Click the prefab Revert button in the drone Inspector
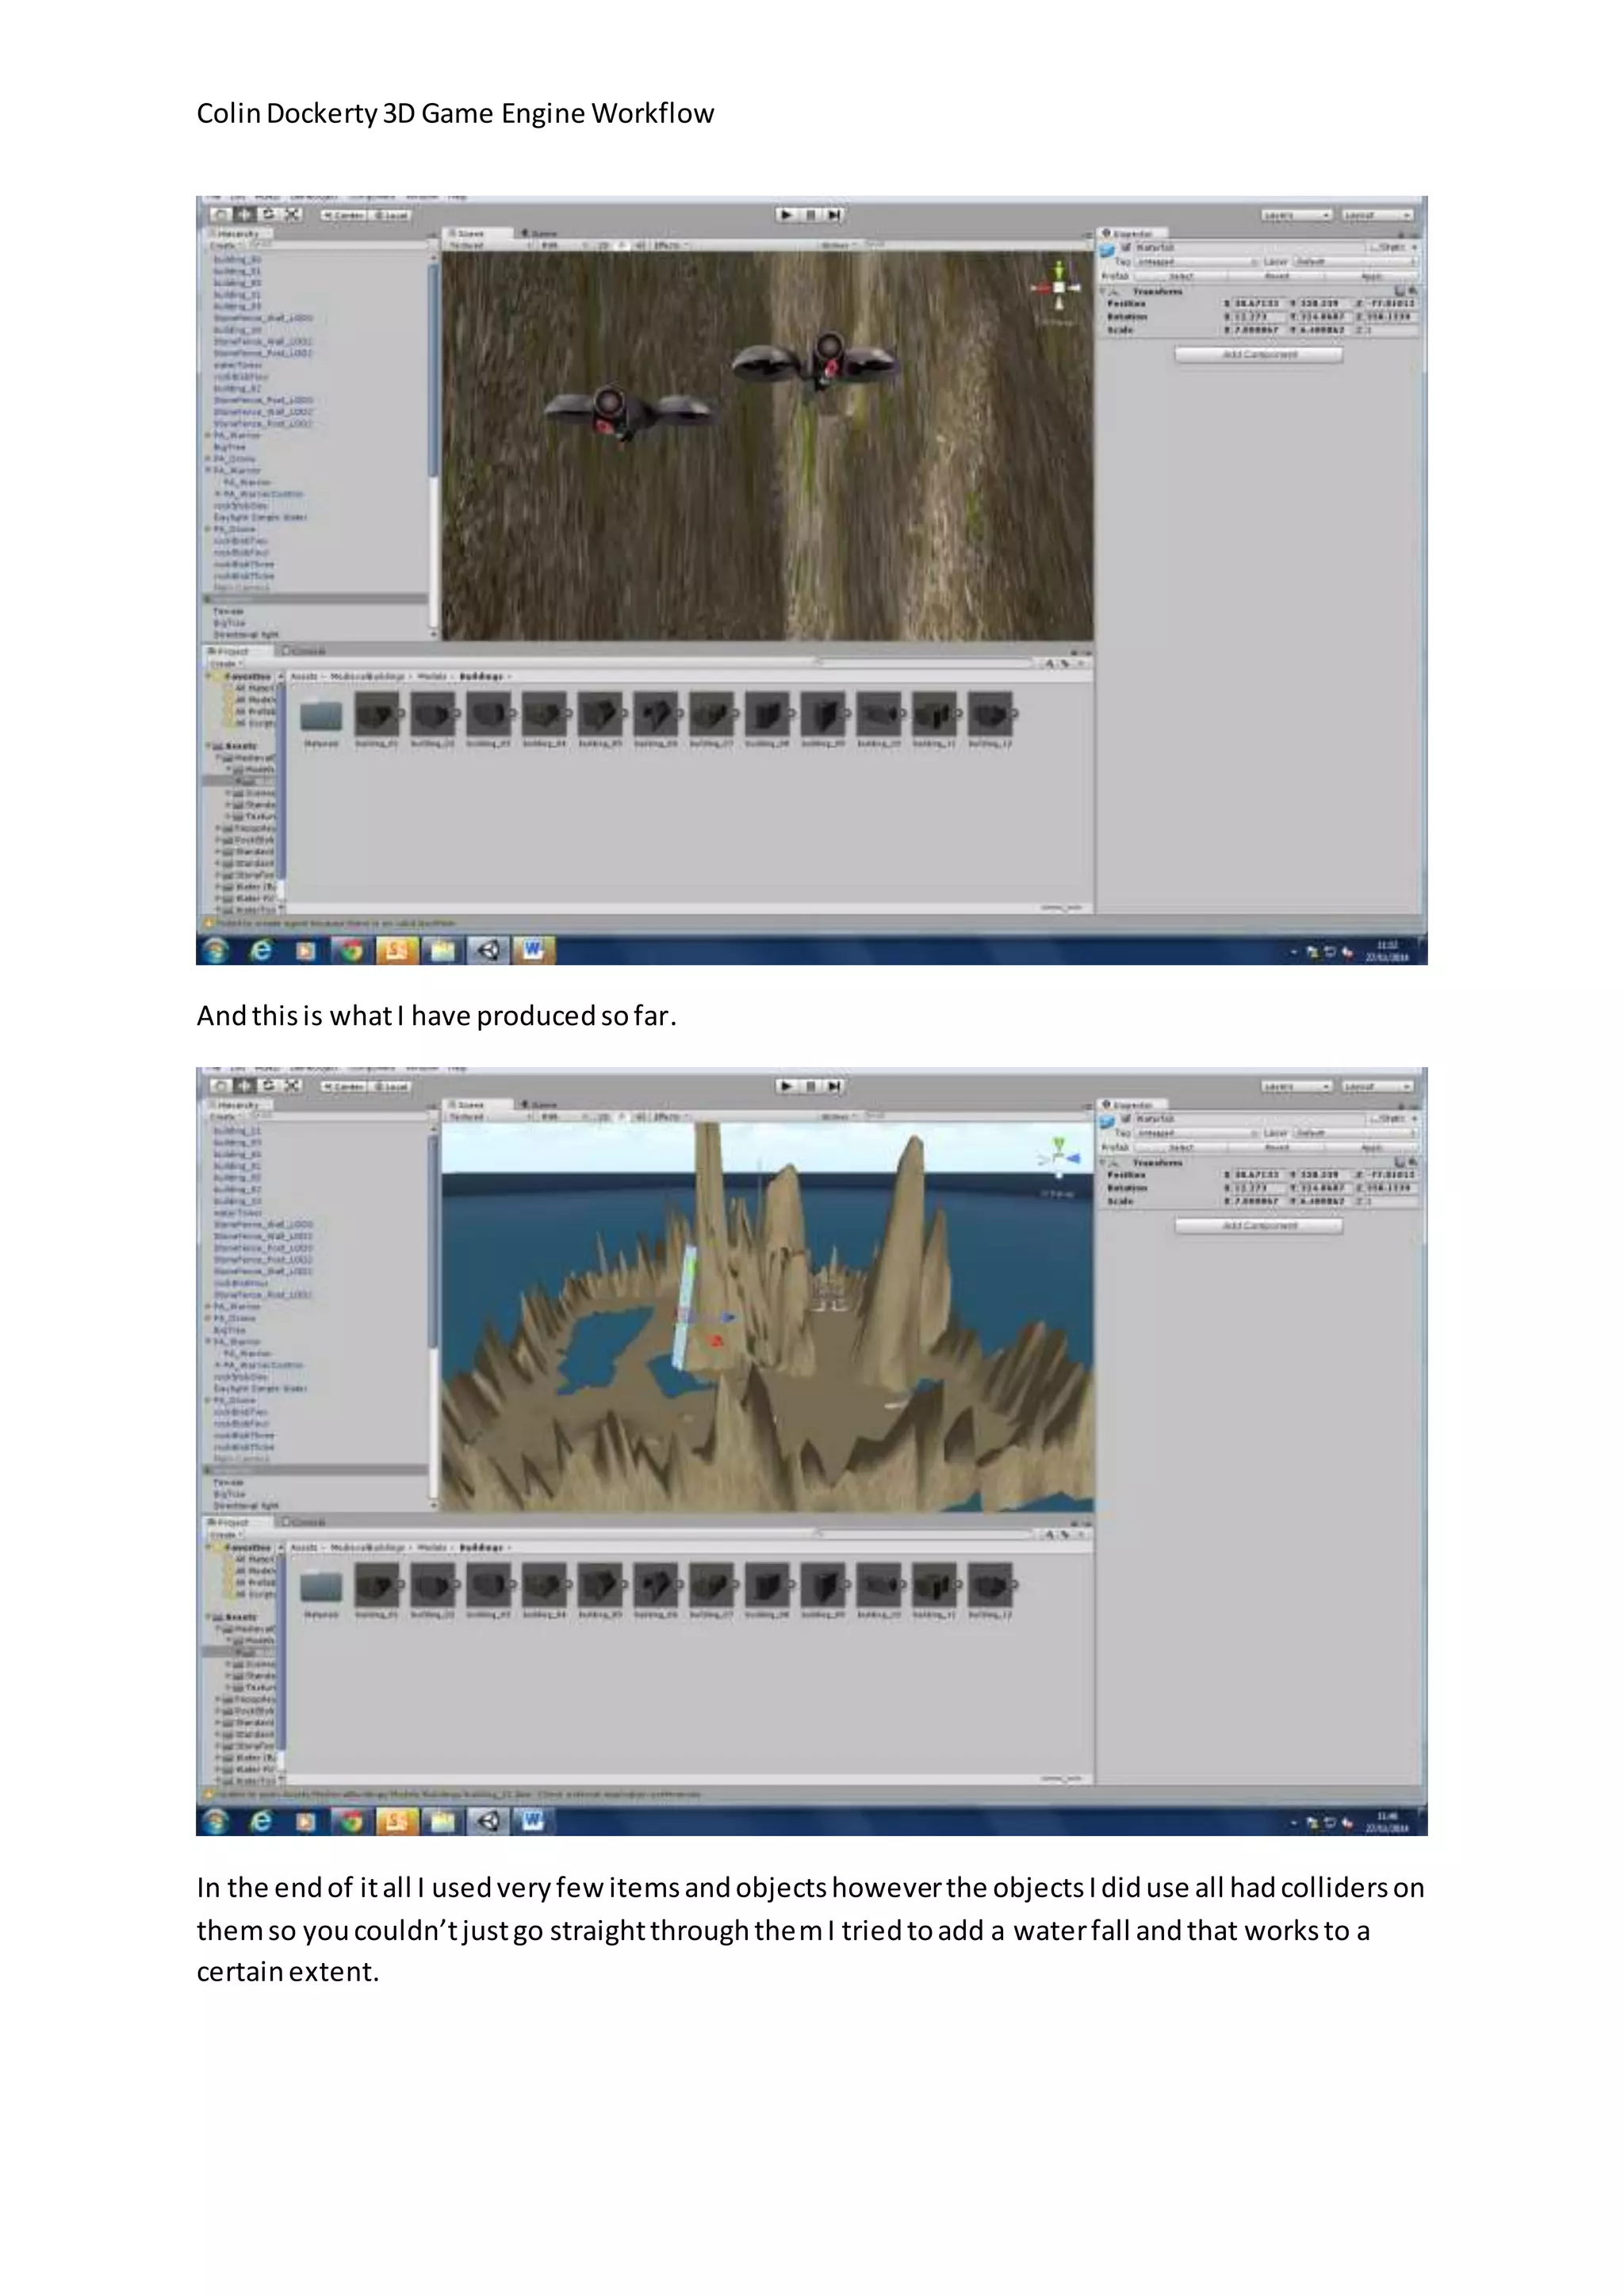1624x2296 pixels. [1277, 276]
